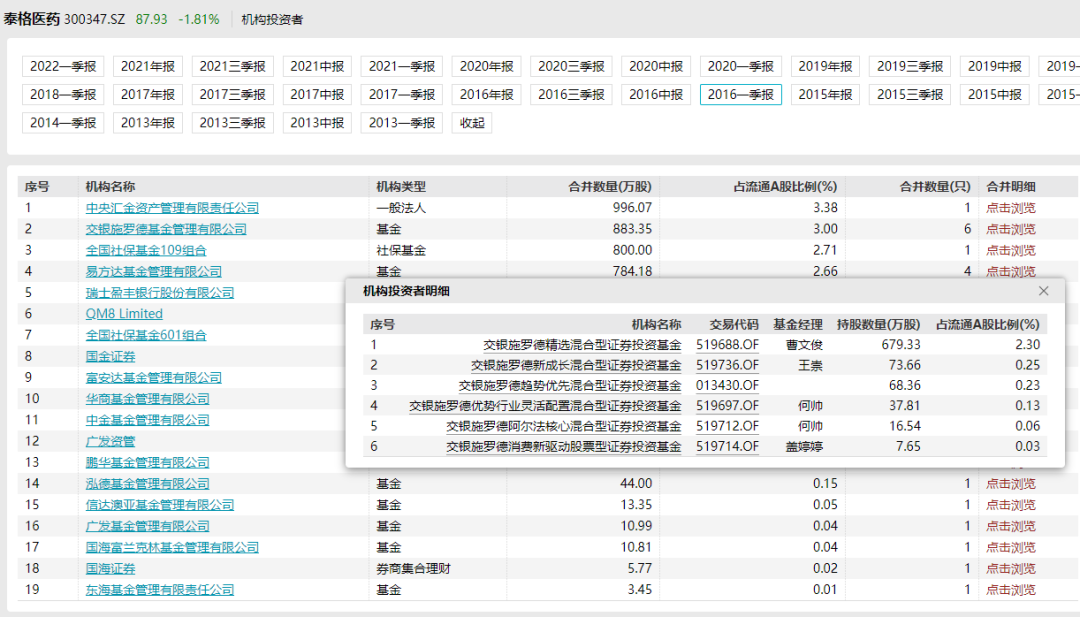Open 交银施罗德消费新驱动股票型证券投资基金 link
The width and height of the screenshot is (1080, 617).
coord(563,446)
